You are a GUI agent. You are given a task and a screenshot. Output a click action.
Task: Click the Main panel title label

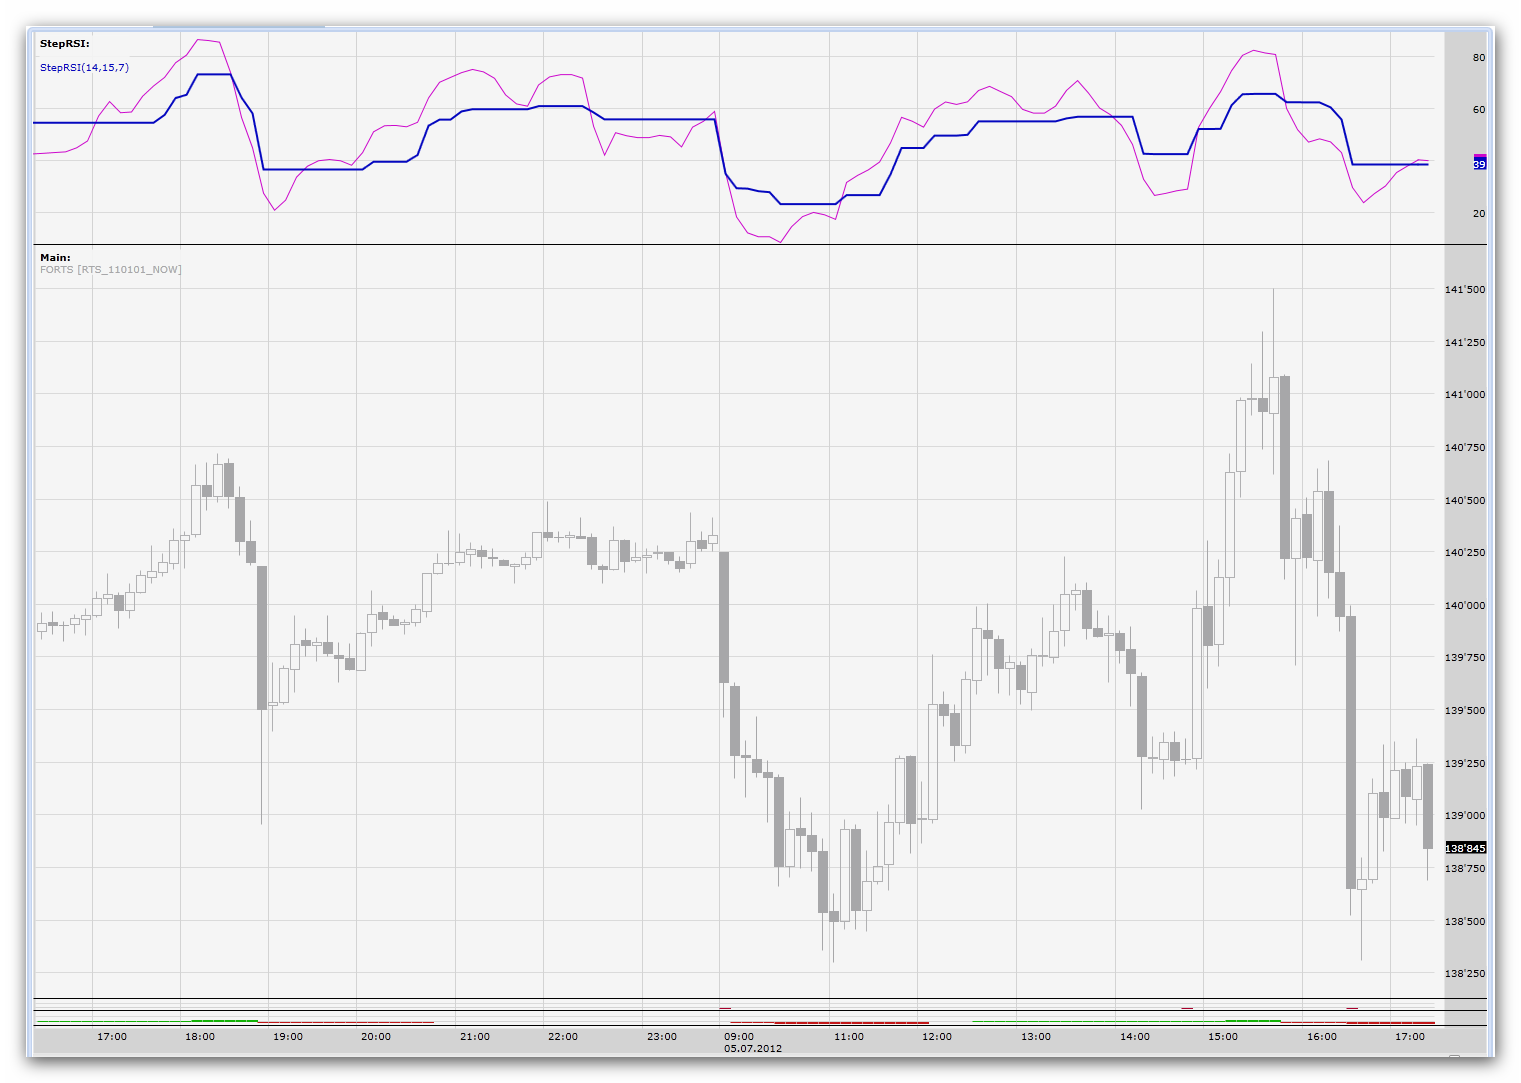point(55,258)
